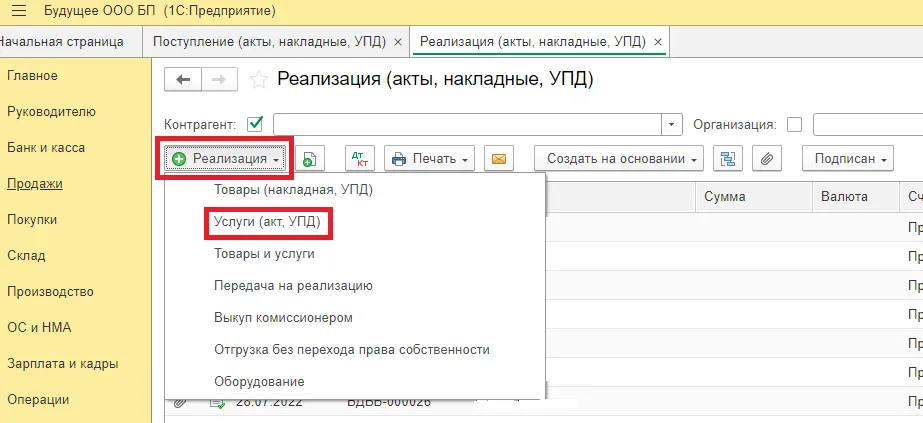Viewport: 923px width, 423px height.
Task: Open Покупки section
Action: [32, 219]
